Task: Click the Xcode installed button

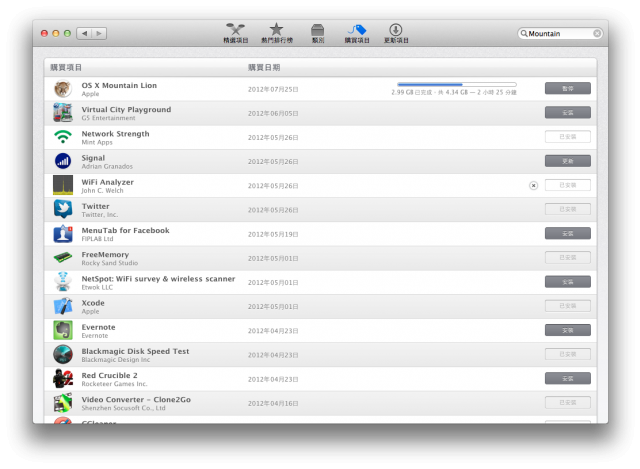Action: click(x=567, y=306)
